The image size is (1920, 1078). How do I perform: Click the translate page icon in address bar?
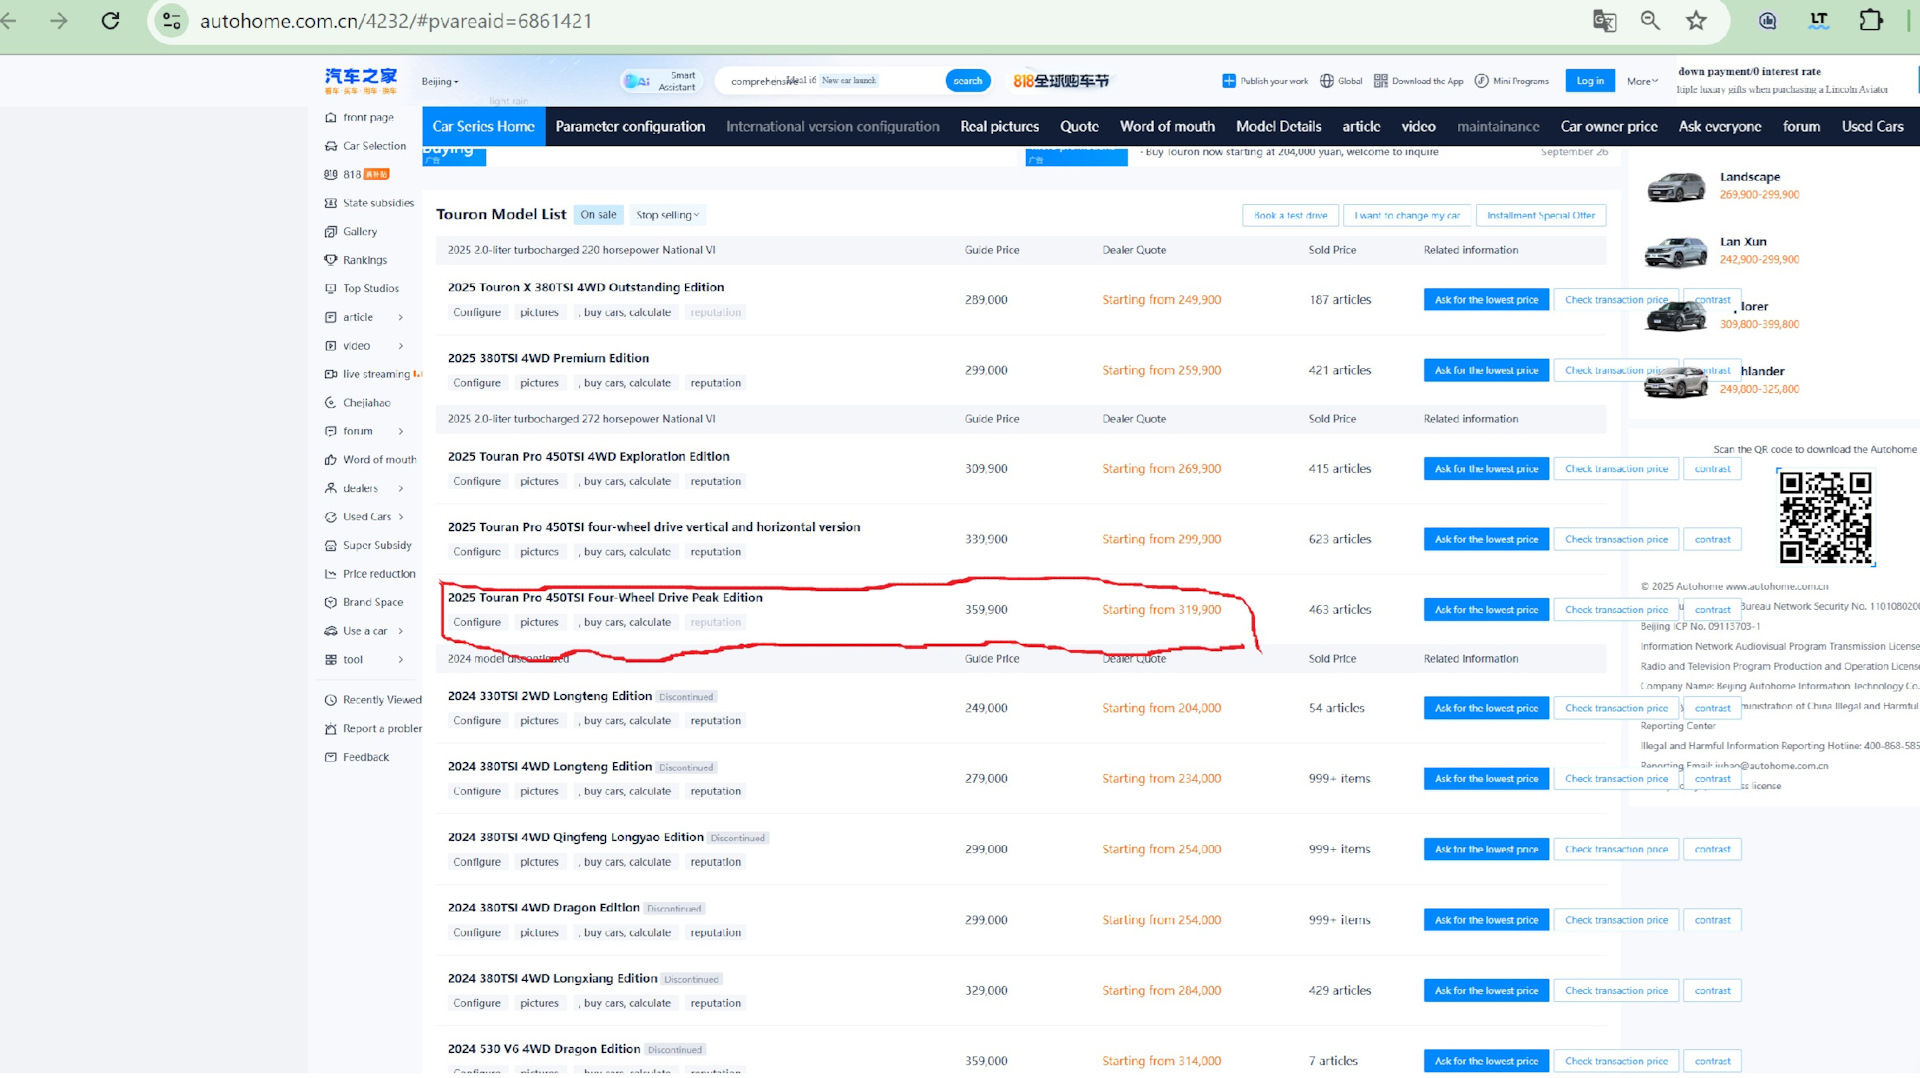pyautogui.click(x=1604, y=20)
